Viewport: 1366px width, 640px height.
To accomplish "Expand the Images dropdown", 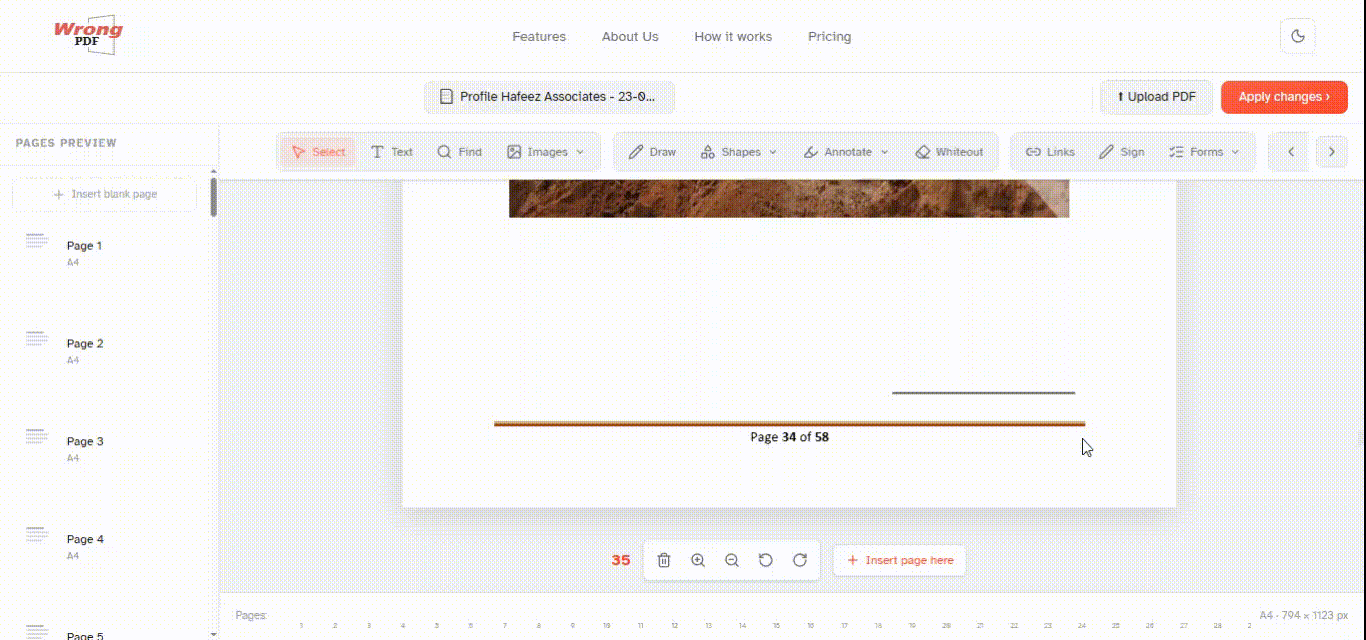I will 544,152.
